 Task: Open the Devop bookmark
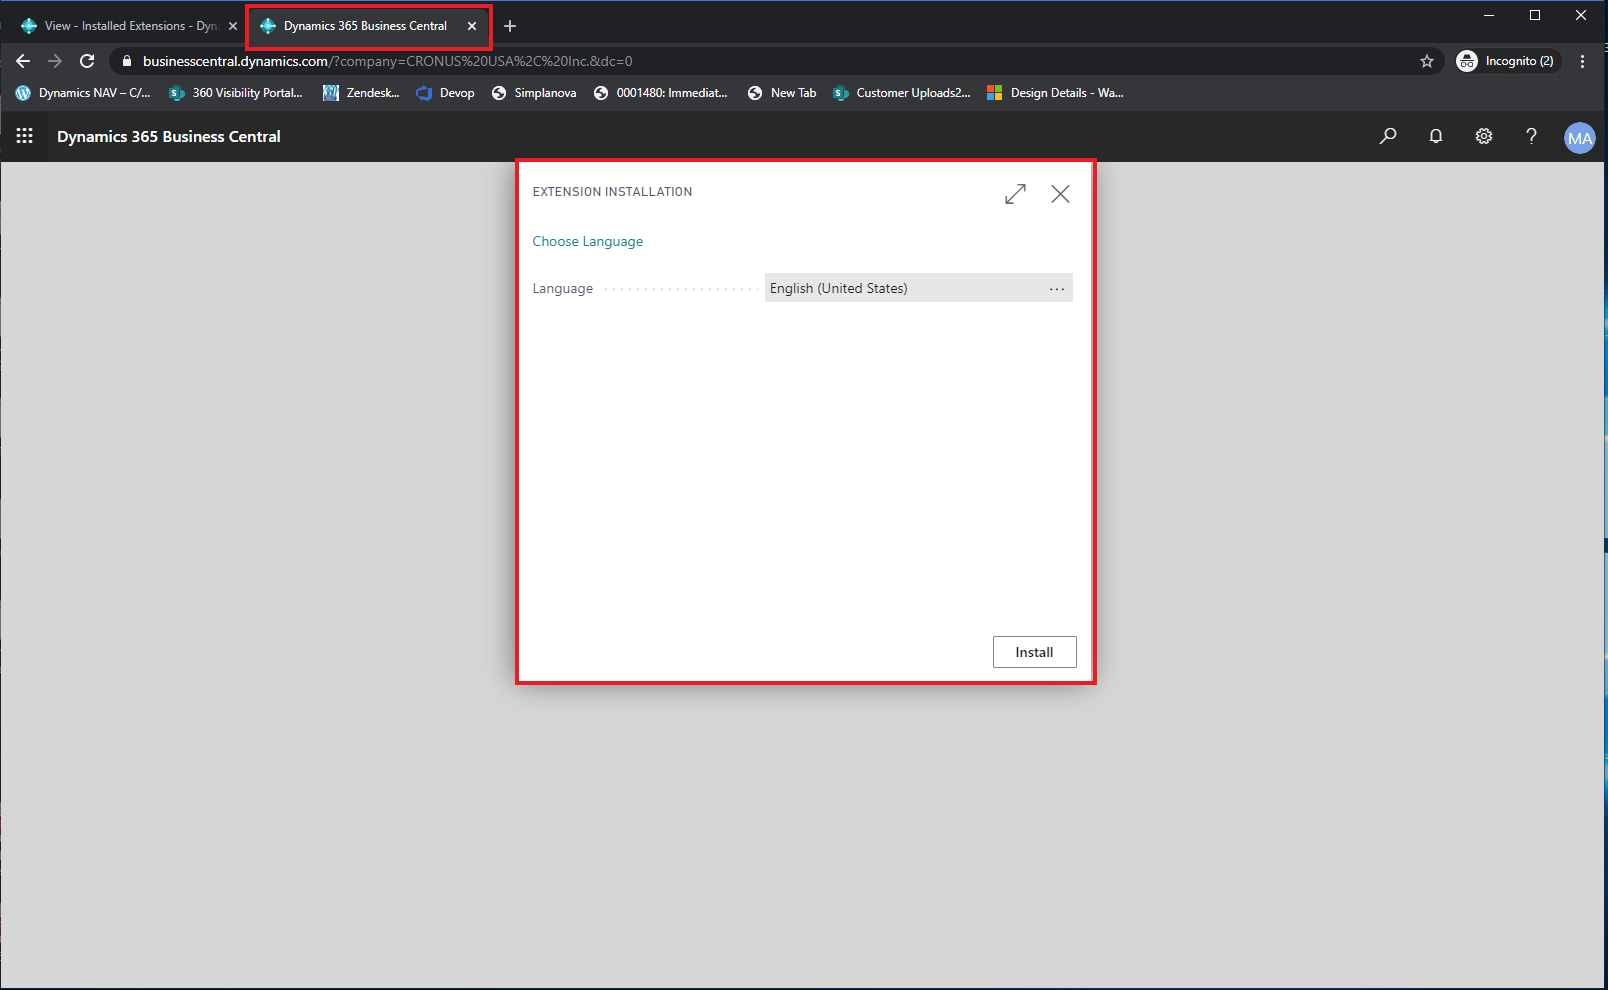445,93
